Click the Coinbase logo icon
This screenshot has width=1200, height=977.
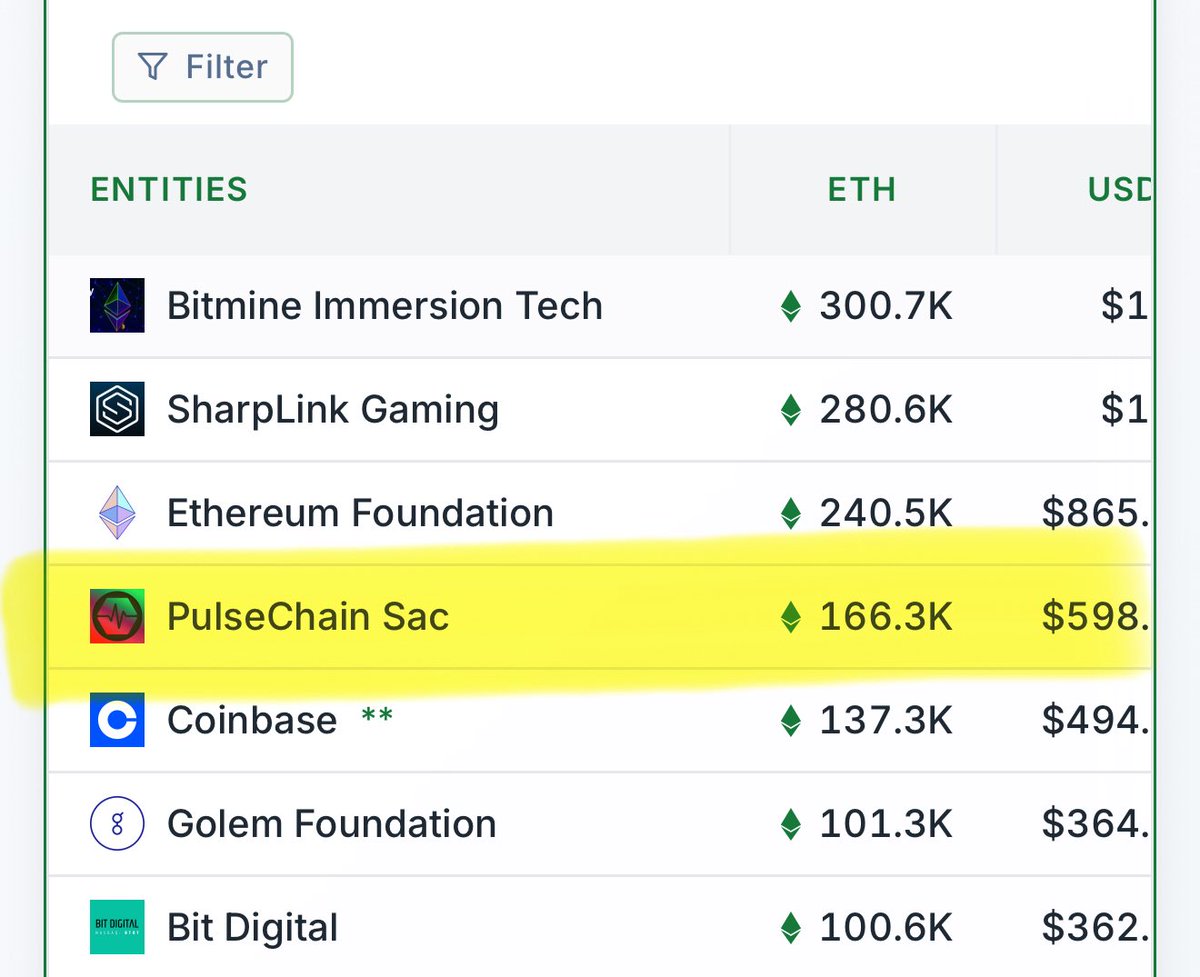[117, 720]
